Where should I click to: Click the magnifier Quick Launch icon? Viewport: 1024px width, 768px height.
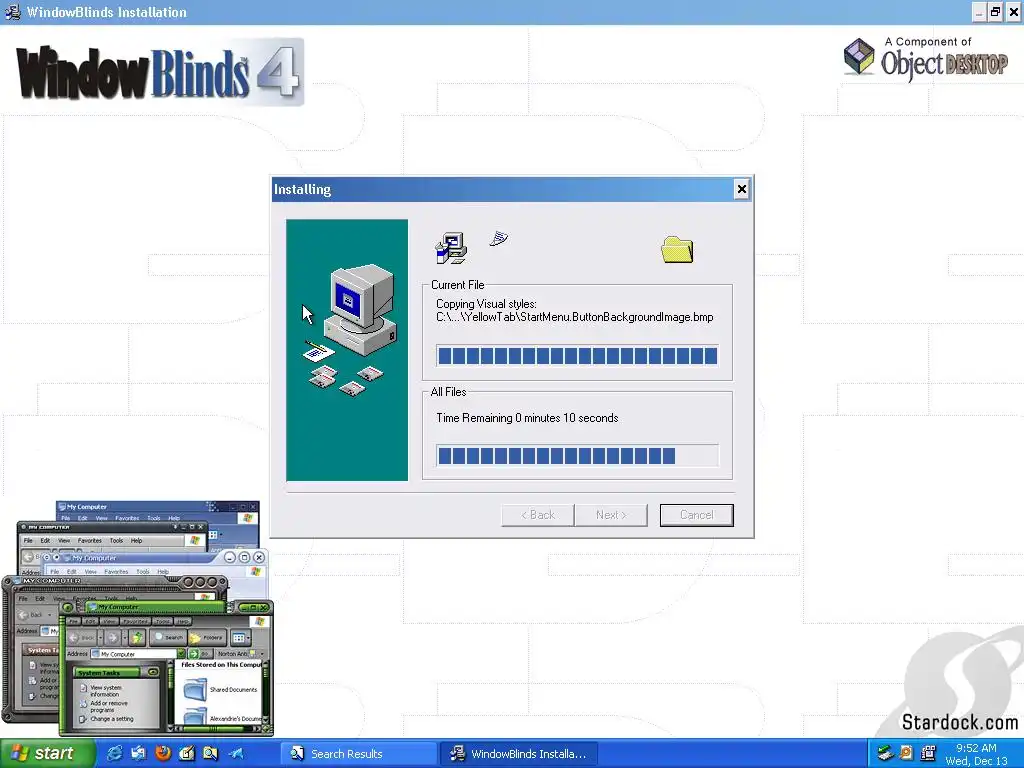pos(210,753)
